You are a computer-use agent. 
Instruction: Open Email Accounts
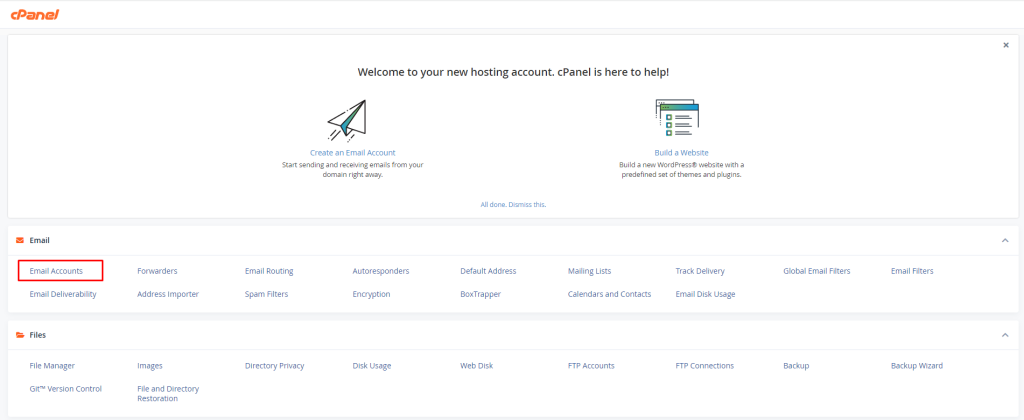click(x=56, y=271)
